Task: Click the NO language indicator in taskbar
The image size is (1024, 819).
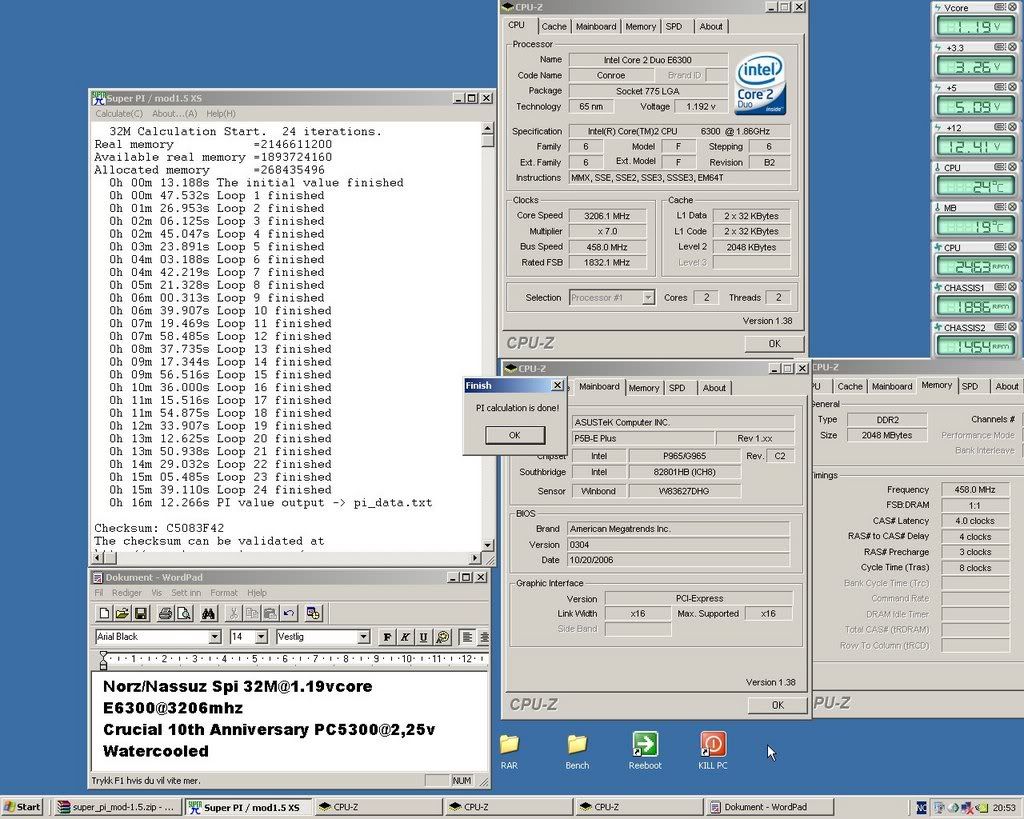Action: (x=921, y=807)
